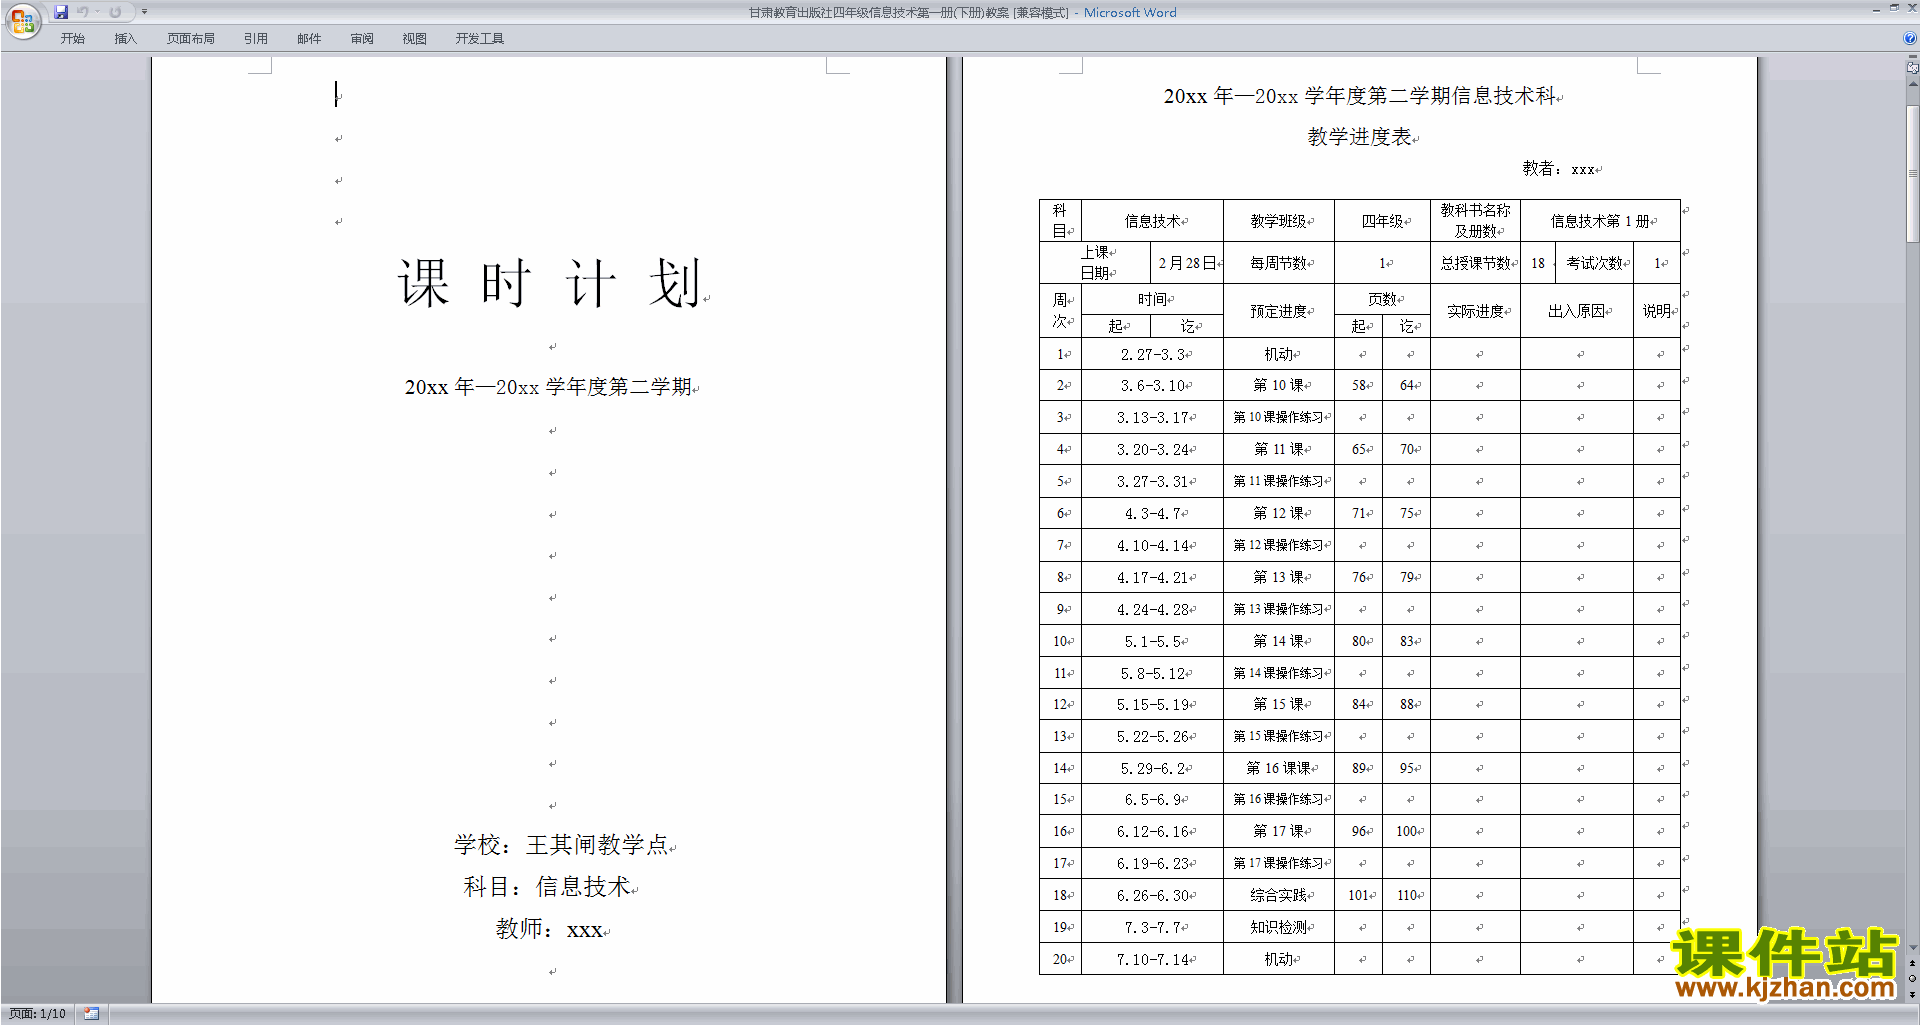Click the Previous Page double-up arrow
The width and height of the screenshot is (1920, 1025).
[1912, 964]
